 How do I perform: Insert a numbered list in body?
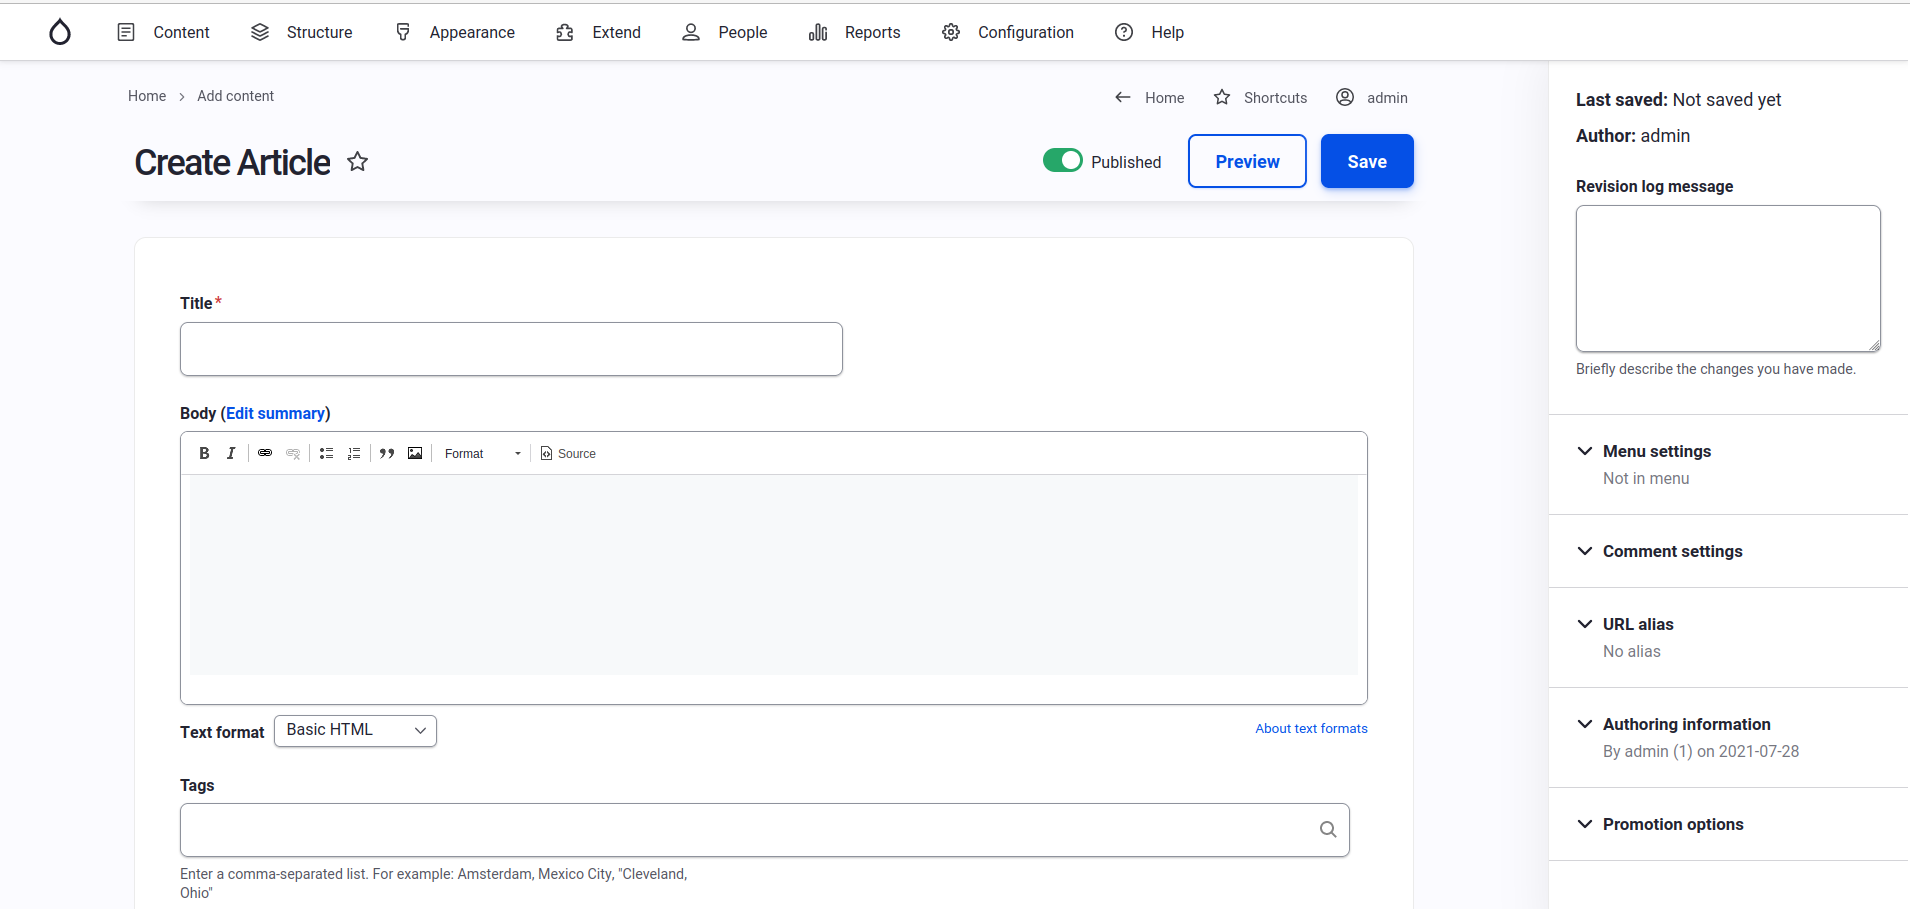[x=354, y=453]
